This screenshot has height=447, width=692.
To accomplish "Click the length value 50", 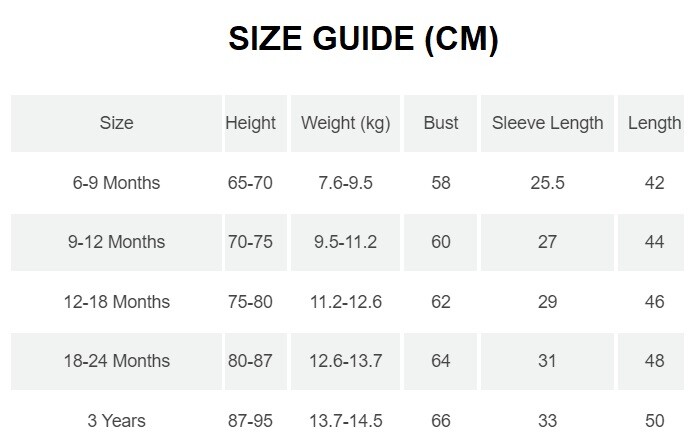I will coord(654,421).
